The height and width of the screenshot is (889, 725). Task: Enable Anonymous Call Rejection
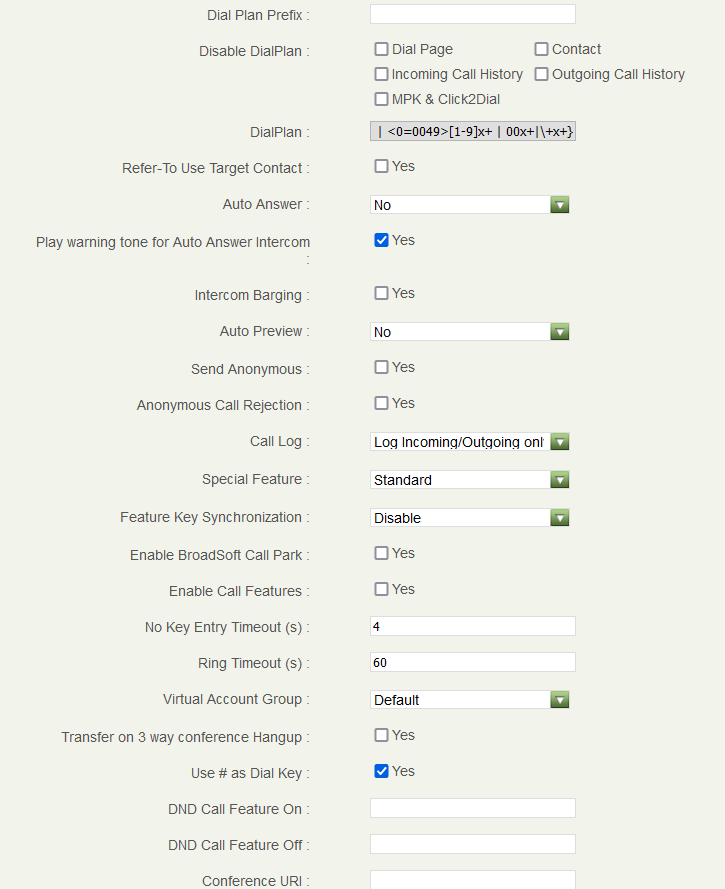381,402
